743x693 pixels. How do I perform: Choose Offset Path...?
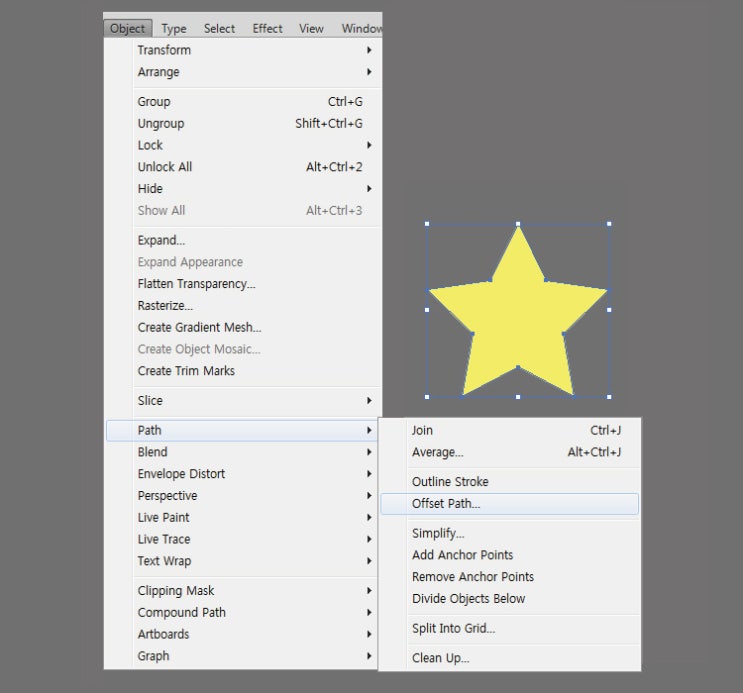click(509, 504)
